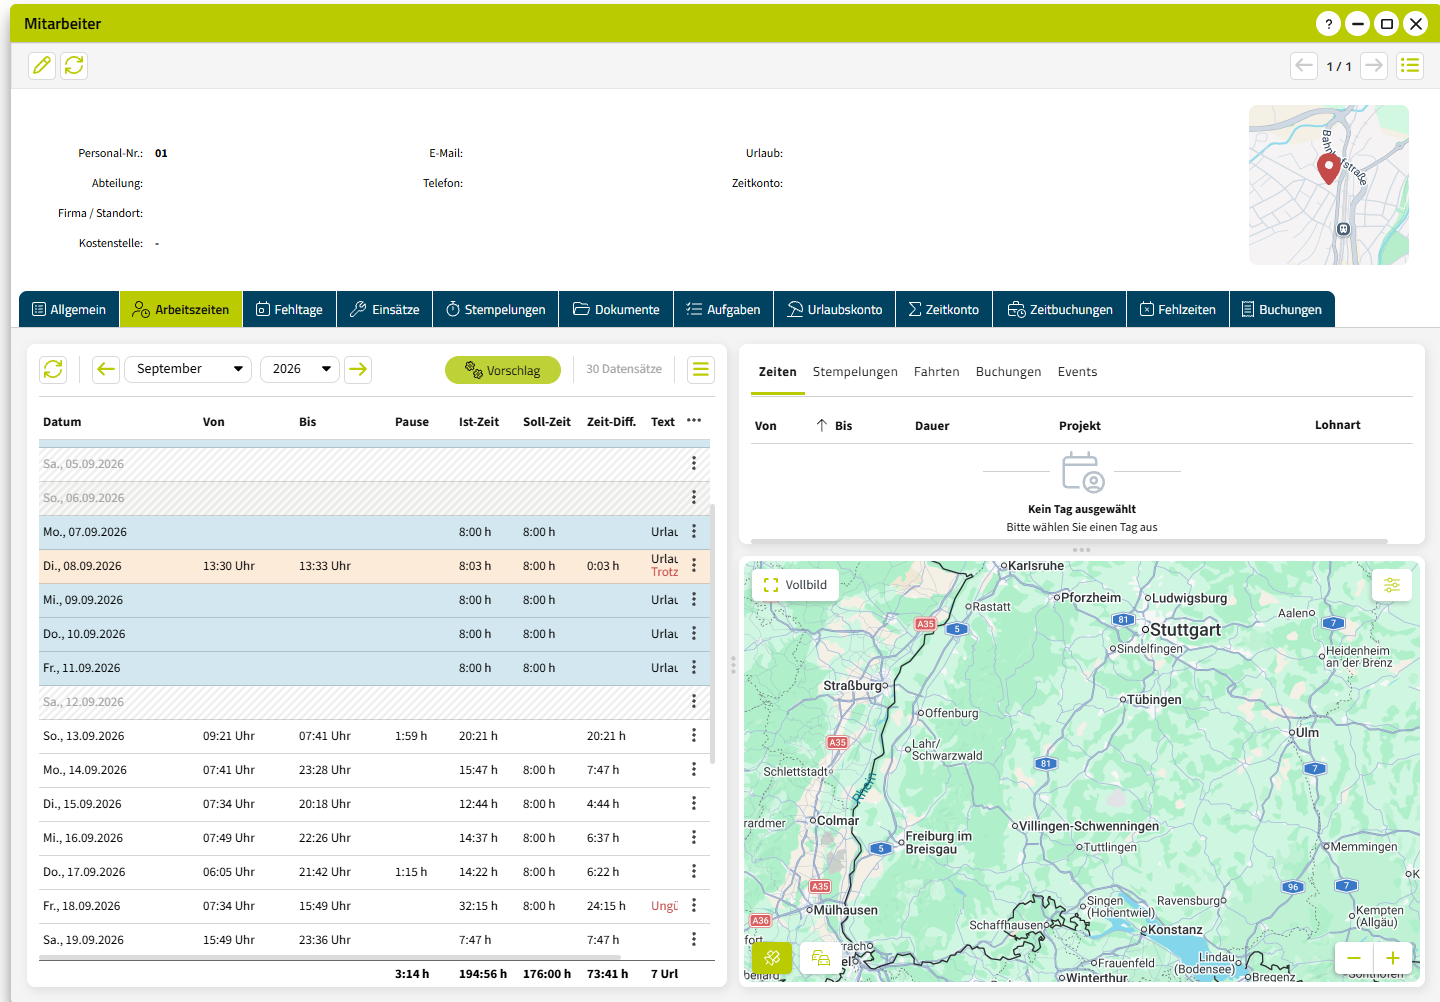Zoom in the map with plus
The image size is (1440, 1002).
click(1393, 958)
